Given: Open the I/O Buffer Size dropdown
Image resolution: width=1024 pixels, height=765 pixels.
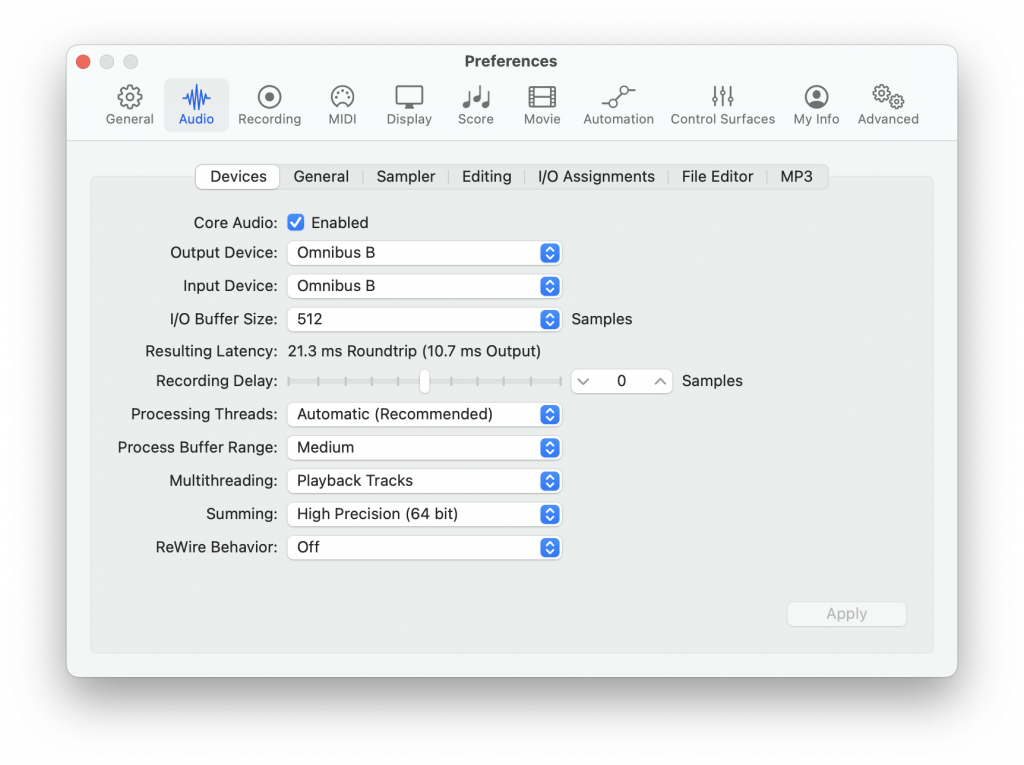Looking at the screenshot, I should 424,319.
